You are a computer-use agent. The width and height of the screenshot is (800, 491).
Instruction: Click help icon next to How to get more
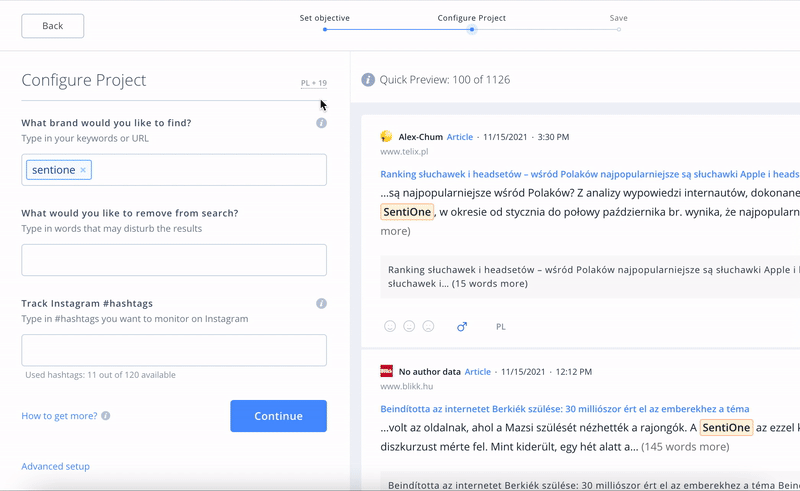(106, 416)
